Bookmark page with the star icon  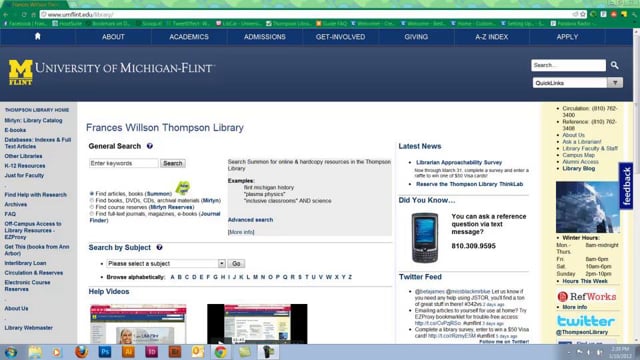(583, 14)
